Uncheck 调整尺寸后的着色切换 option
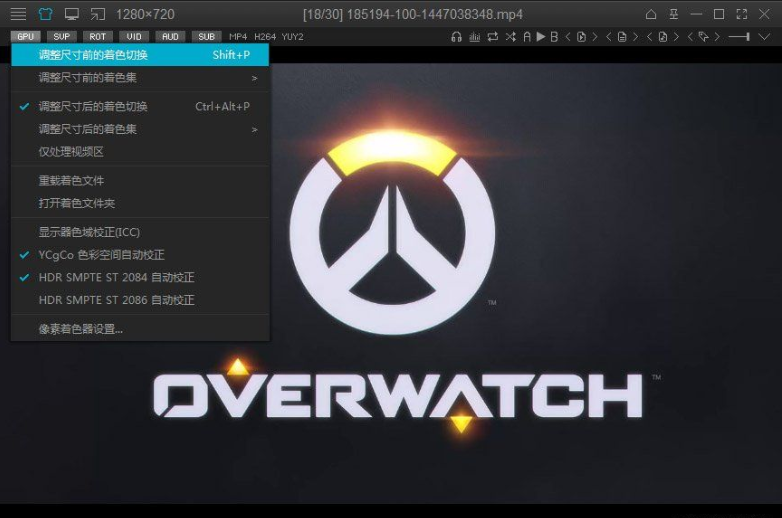 (93, 106)
